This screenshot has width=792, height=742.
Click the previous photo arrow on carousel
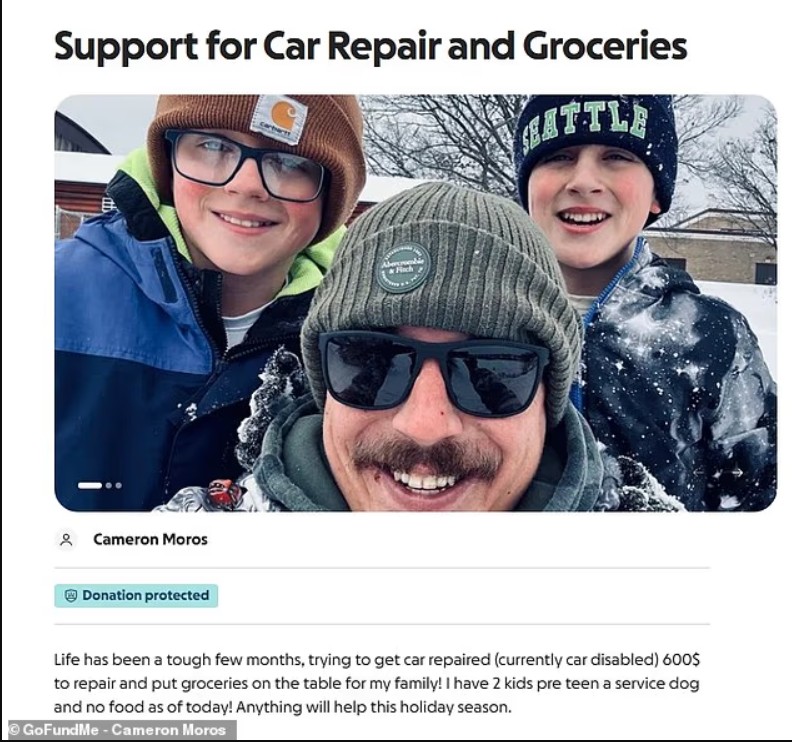701,472
